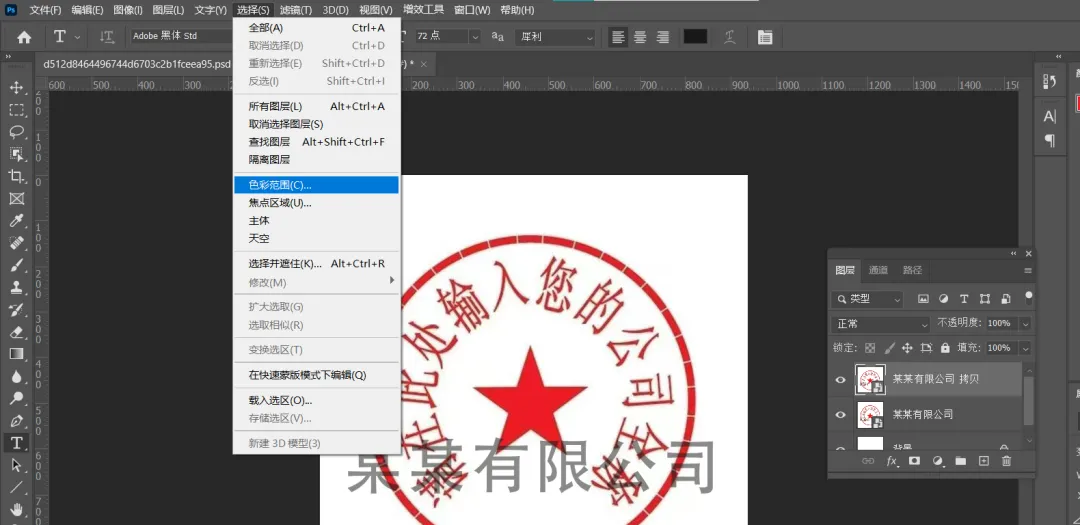Open the 滤镜(T) menu
This screenshot has height=525, width=1080.
296,10
